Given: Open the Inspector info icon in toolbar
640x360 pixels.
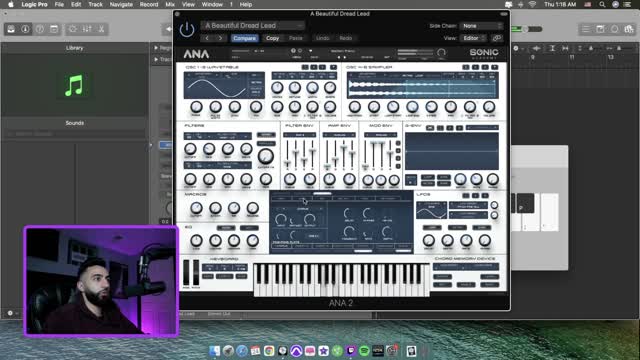Looking at the screenshot, I should click(25, 29).
